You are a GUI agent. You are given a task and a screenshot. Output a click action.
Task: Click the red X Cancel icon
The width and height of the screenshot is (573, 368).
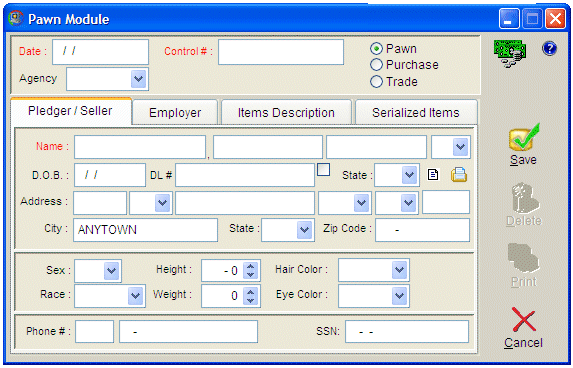point(523,319)
